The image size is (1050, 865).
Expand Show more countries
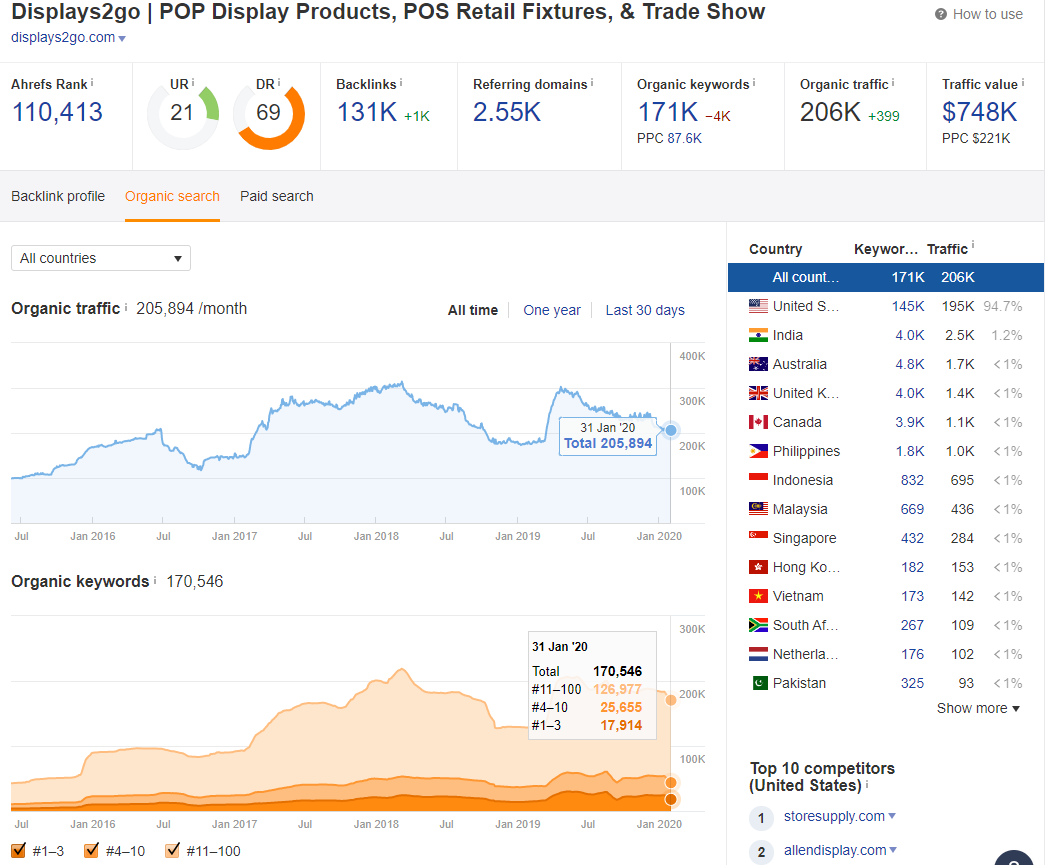tap(978, 708)
